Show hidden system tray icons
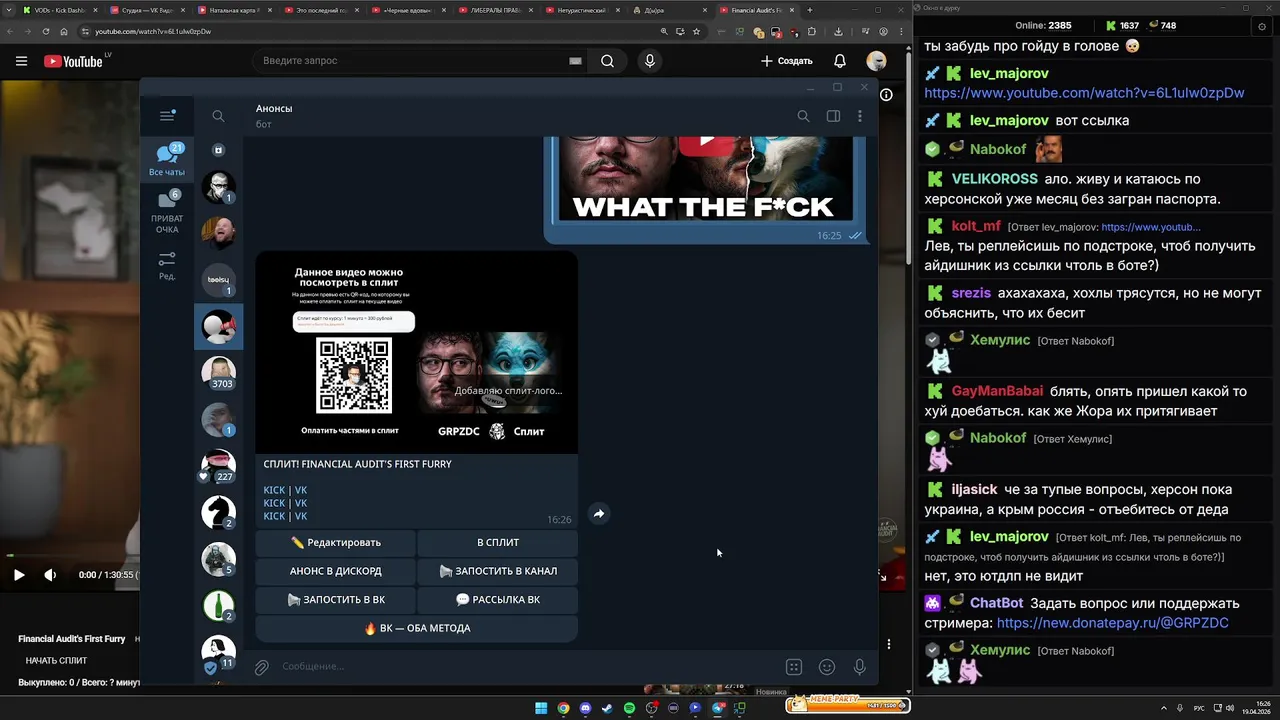This screenshot has width=1280, height=720. (1165, 708)
